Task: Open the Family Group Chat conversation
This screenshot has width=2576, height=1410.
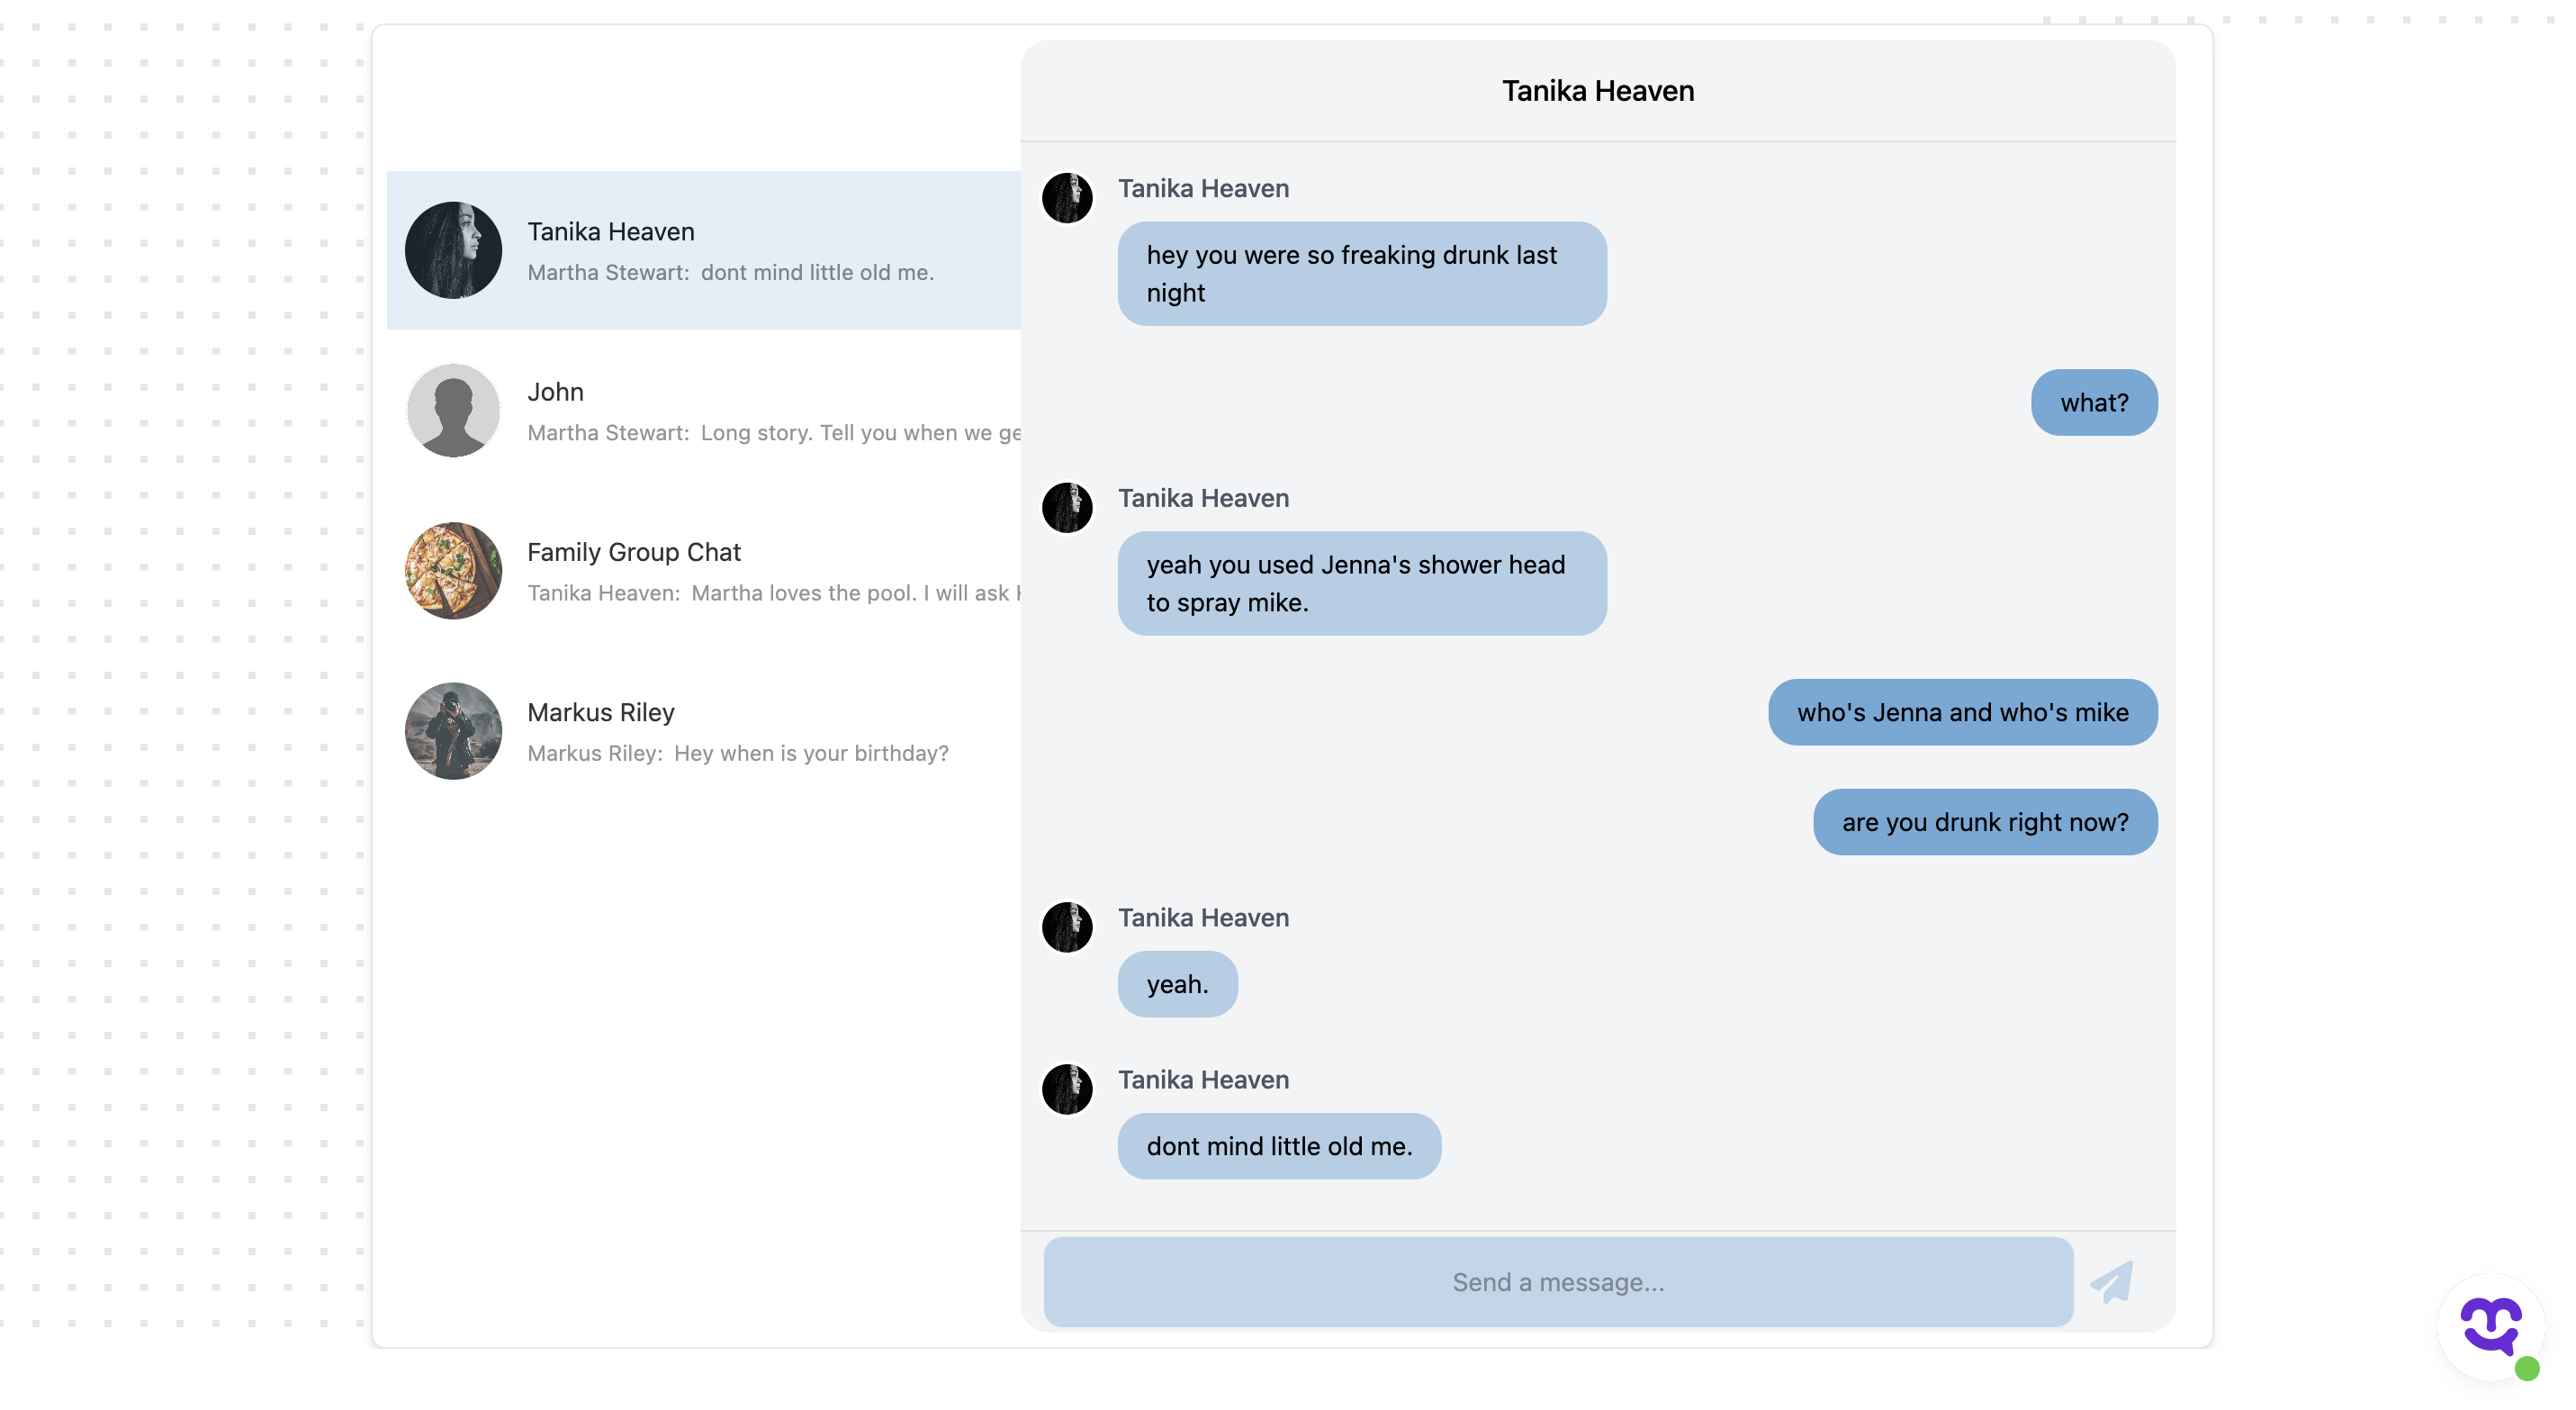Action: click(700, 571)
